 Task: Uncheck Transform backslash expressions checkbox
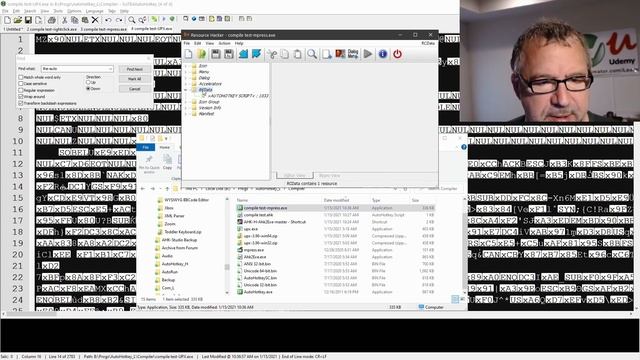coord(21,103)
